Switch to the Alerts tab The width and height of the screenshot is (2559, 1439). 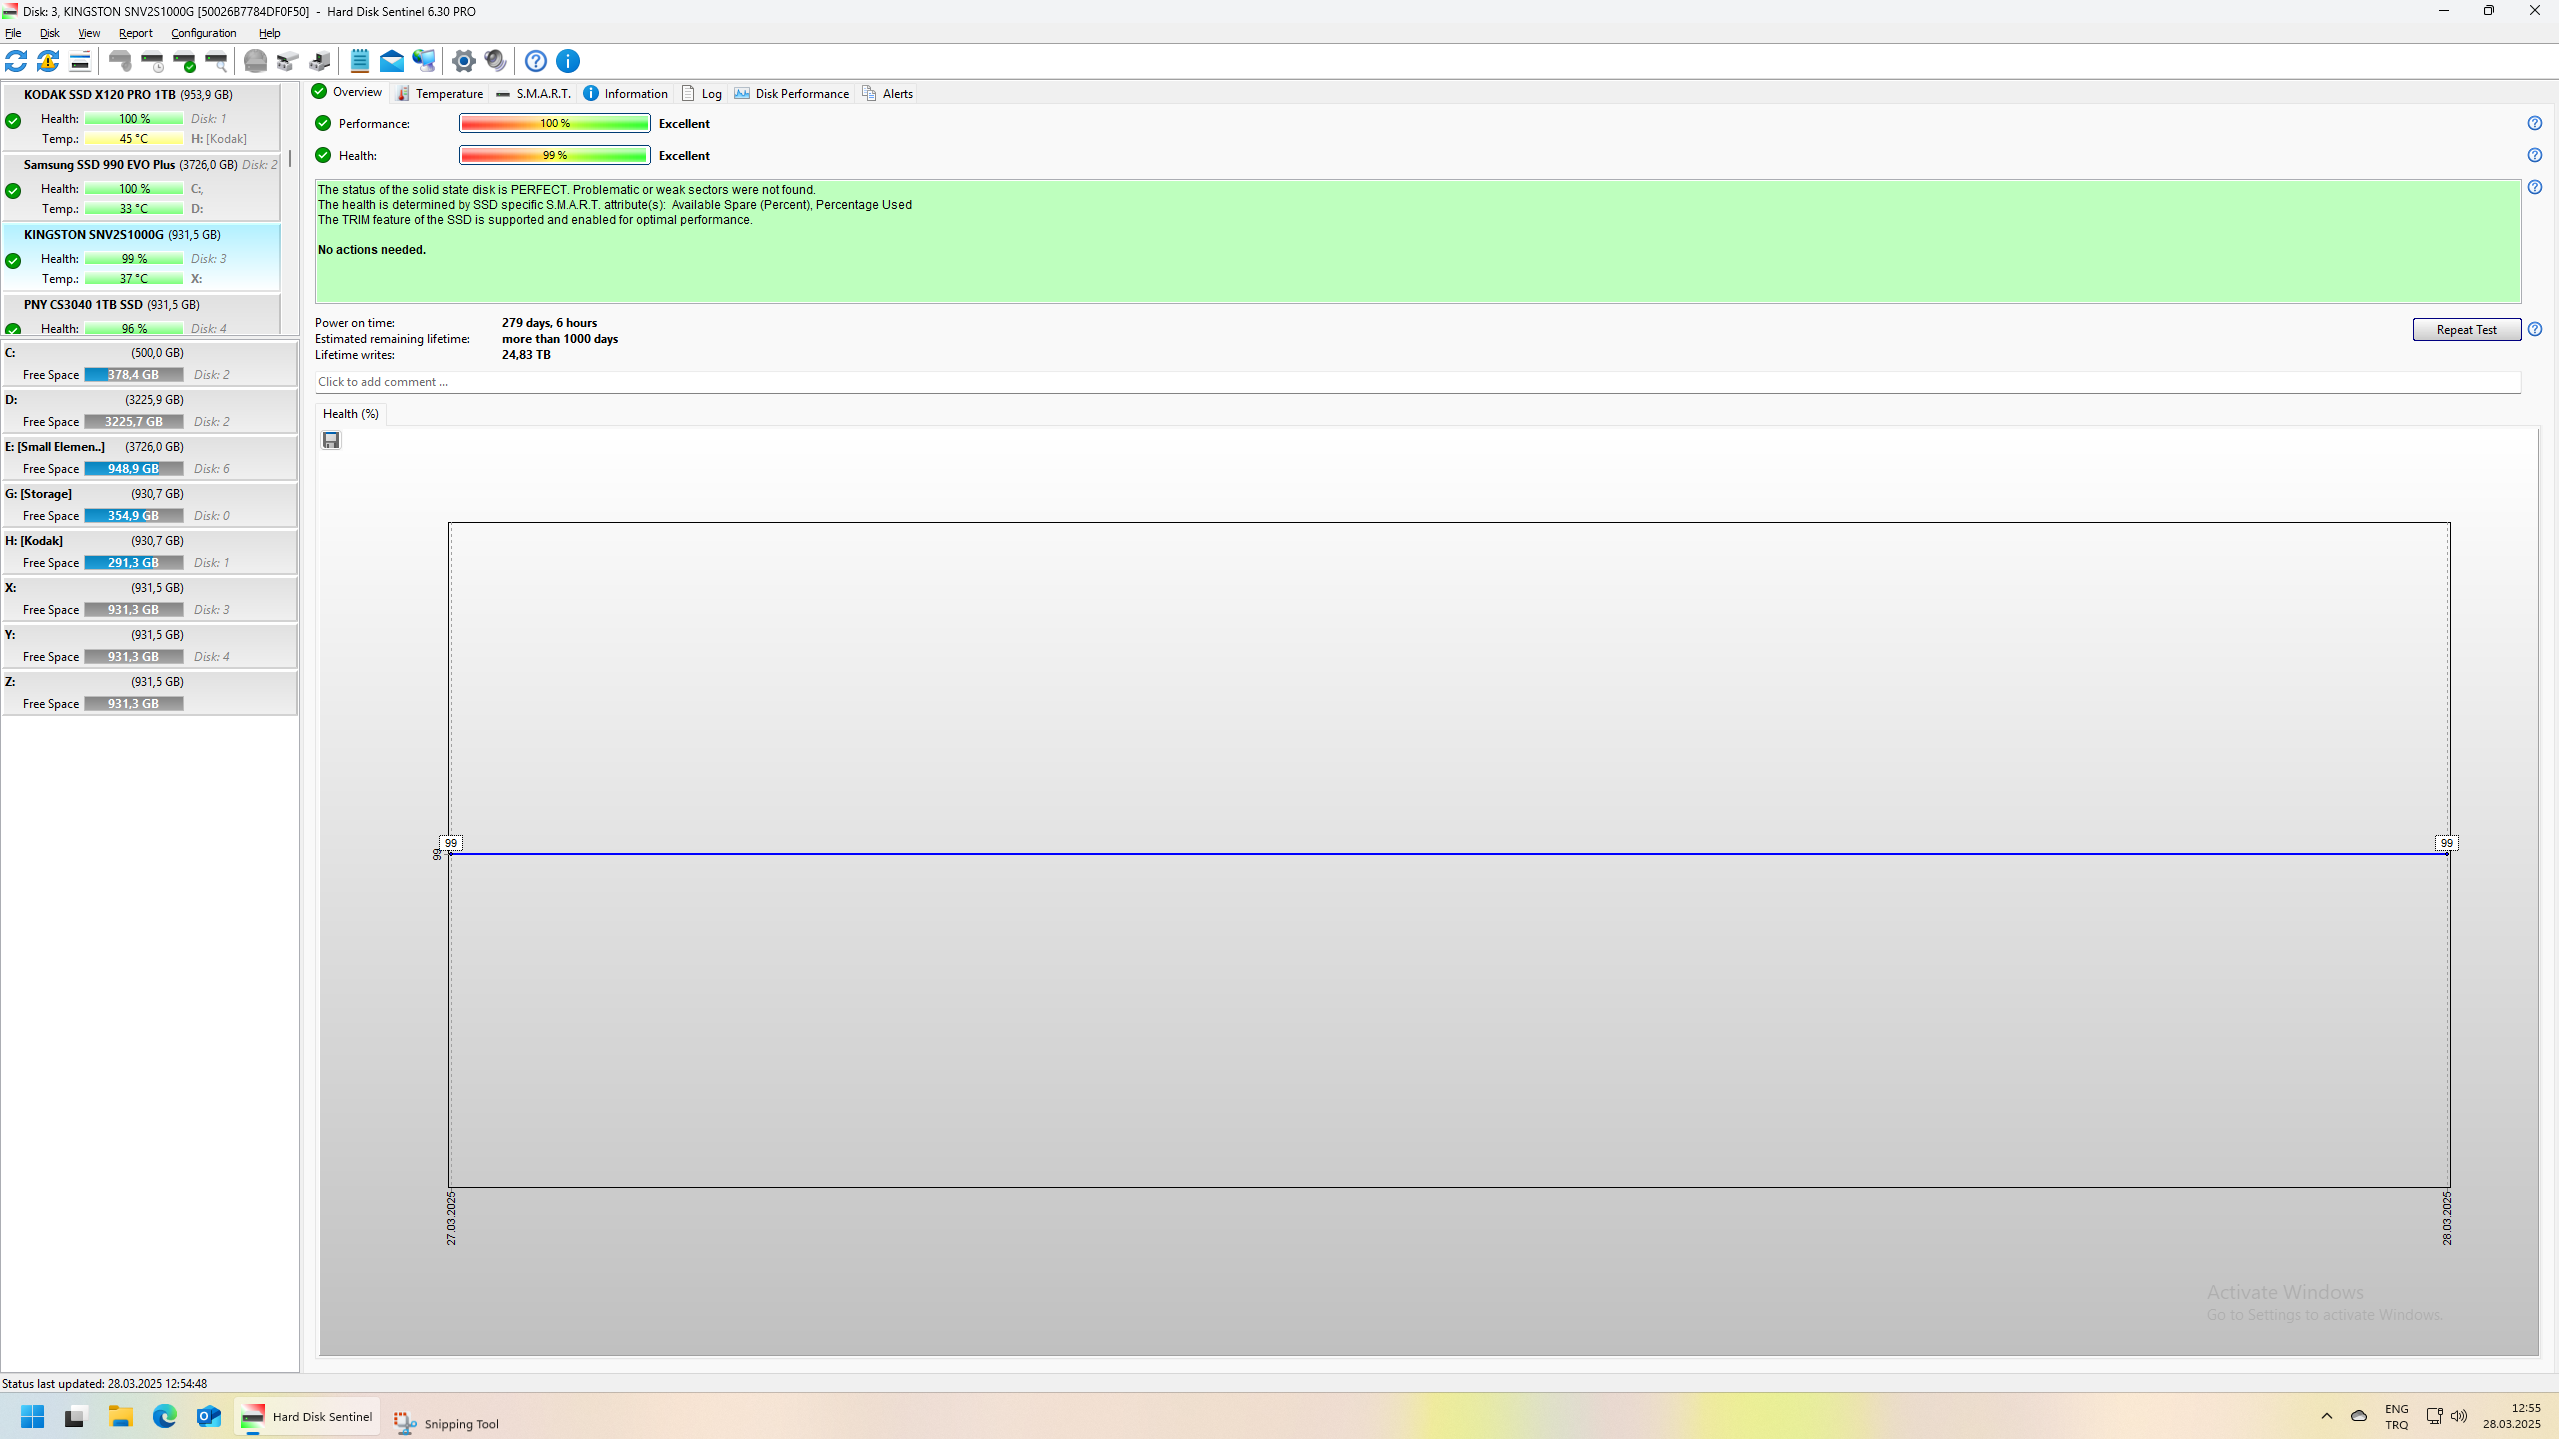(887, 93)
